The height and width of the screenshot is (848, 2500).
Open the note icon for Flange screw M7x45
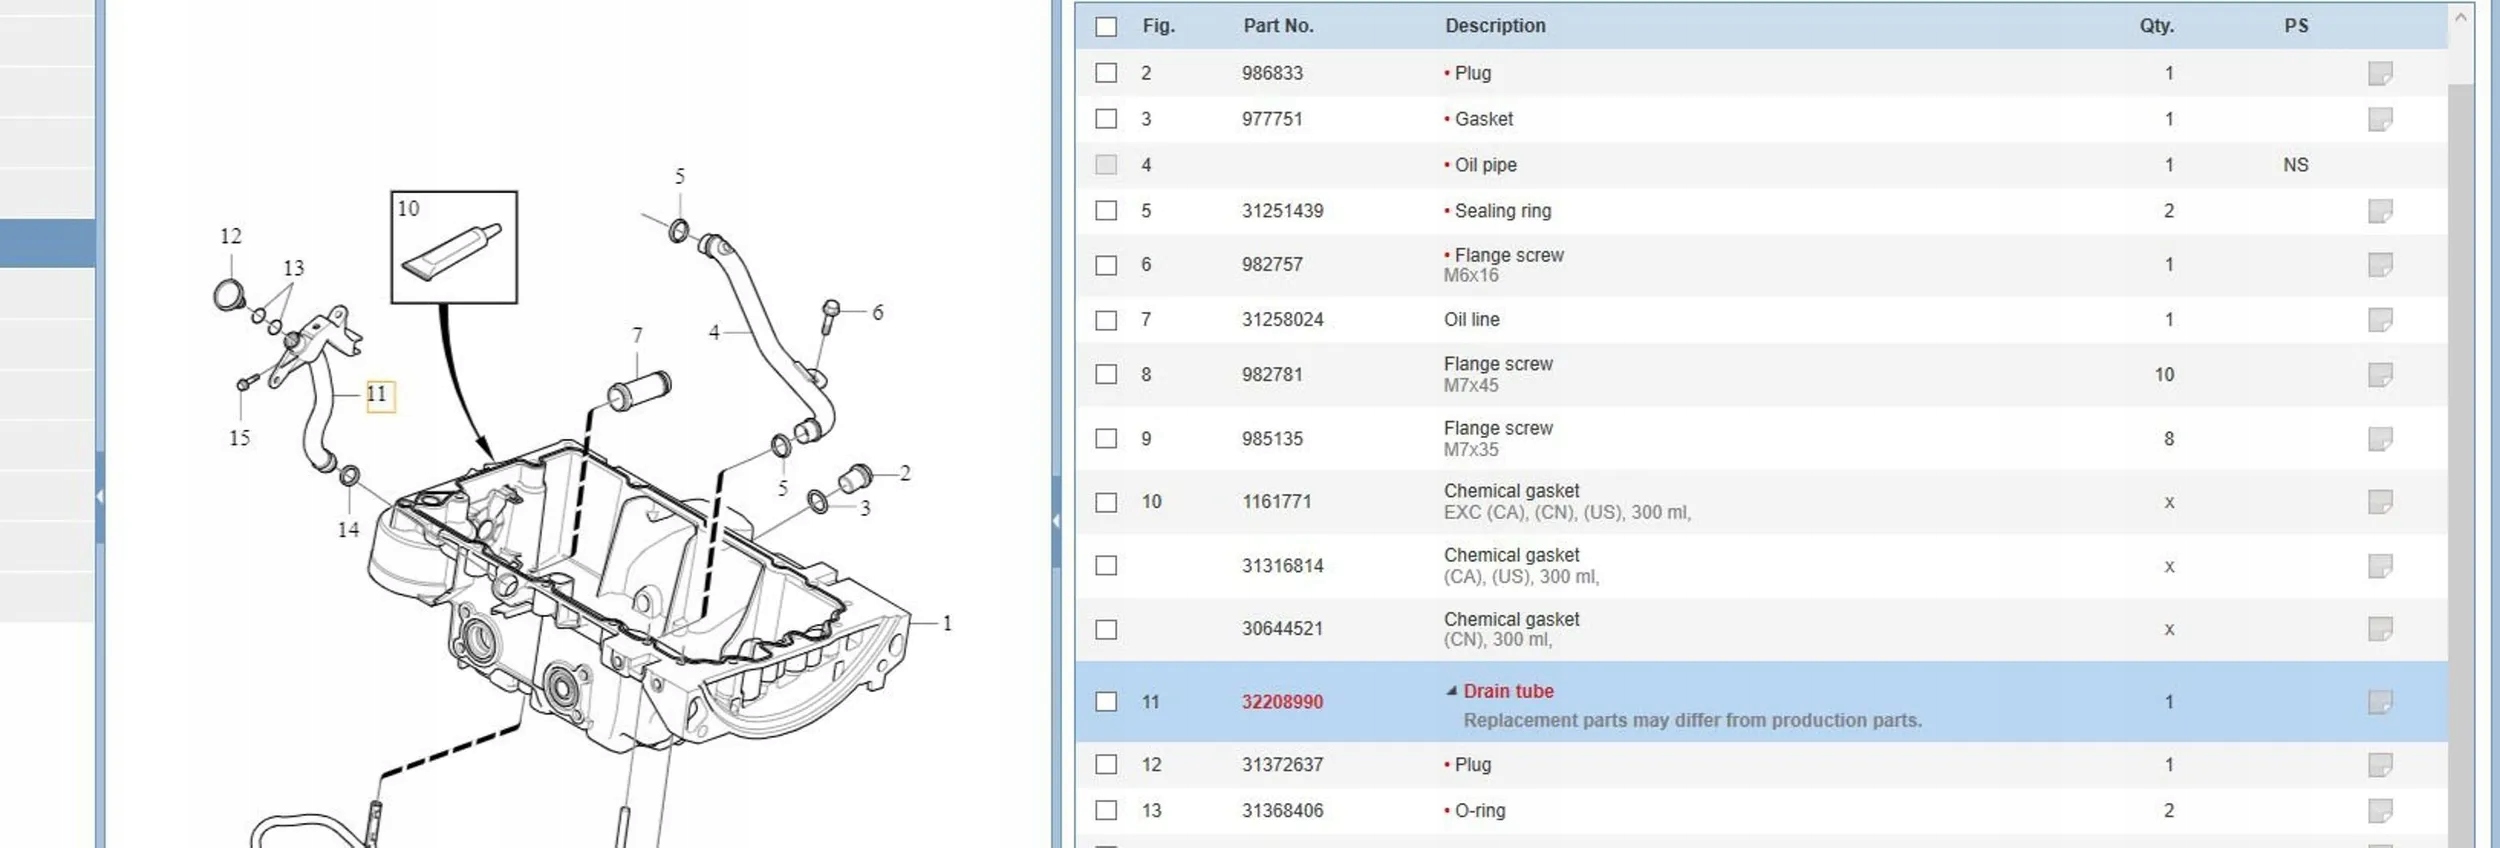pos(2380,375)
